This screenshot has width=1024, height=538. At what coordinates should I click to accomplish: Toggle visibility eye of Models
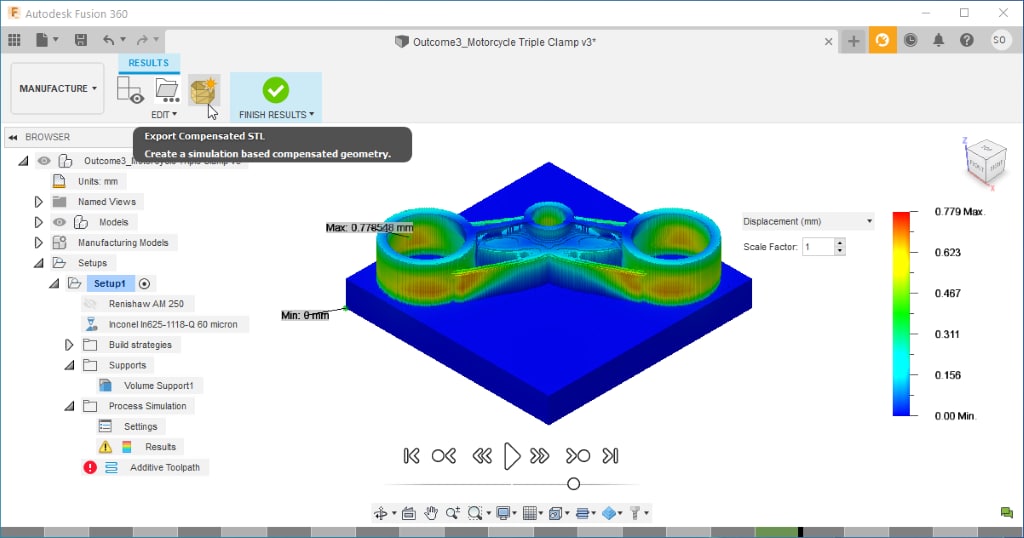coord(59,222)
